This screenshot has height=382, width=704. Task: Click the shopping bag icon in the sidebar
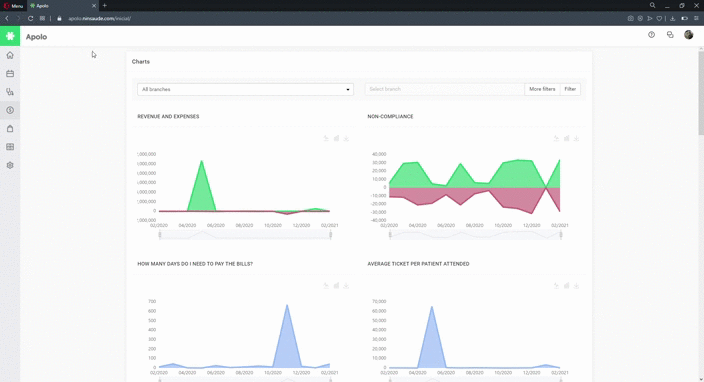pyautogui.click(x=10, y=129)
